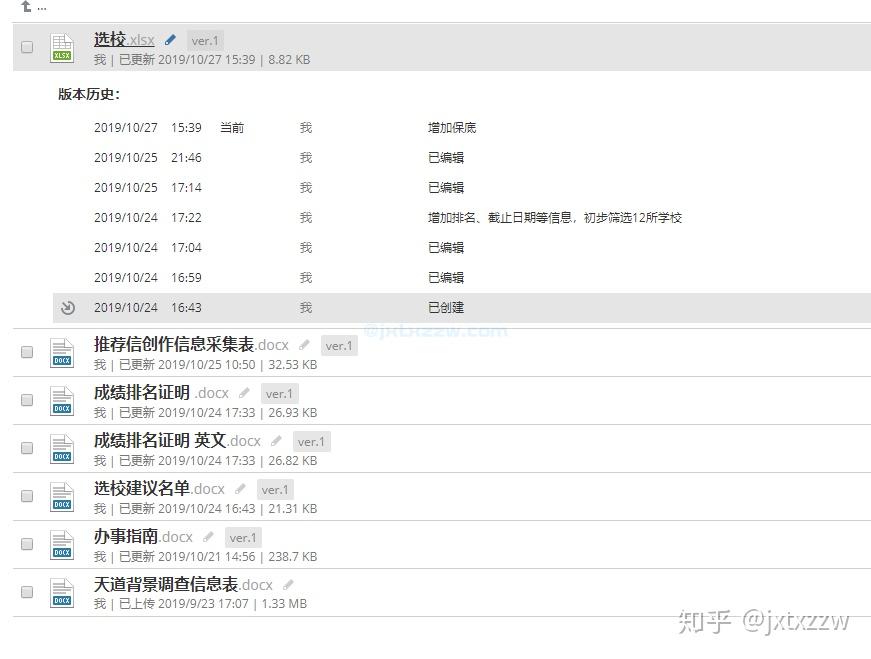Screen dimensions: 871x659
Task: Click the 办事指南.docx file icon
Action: click(62, 545)
